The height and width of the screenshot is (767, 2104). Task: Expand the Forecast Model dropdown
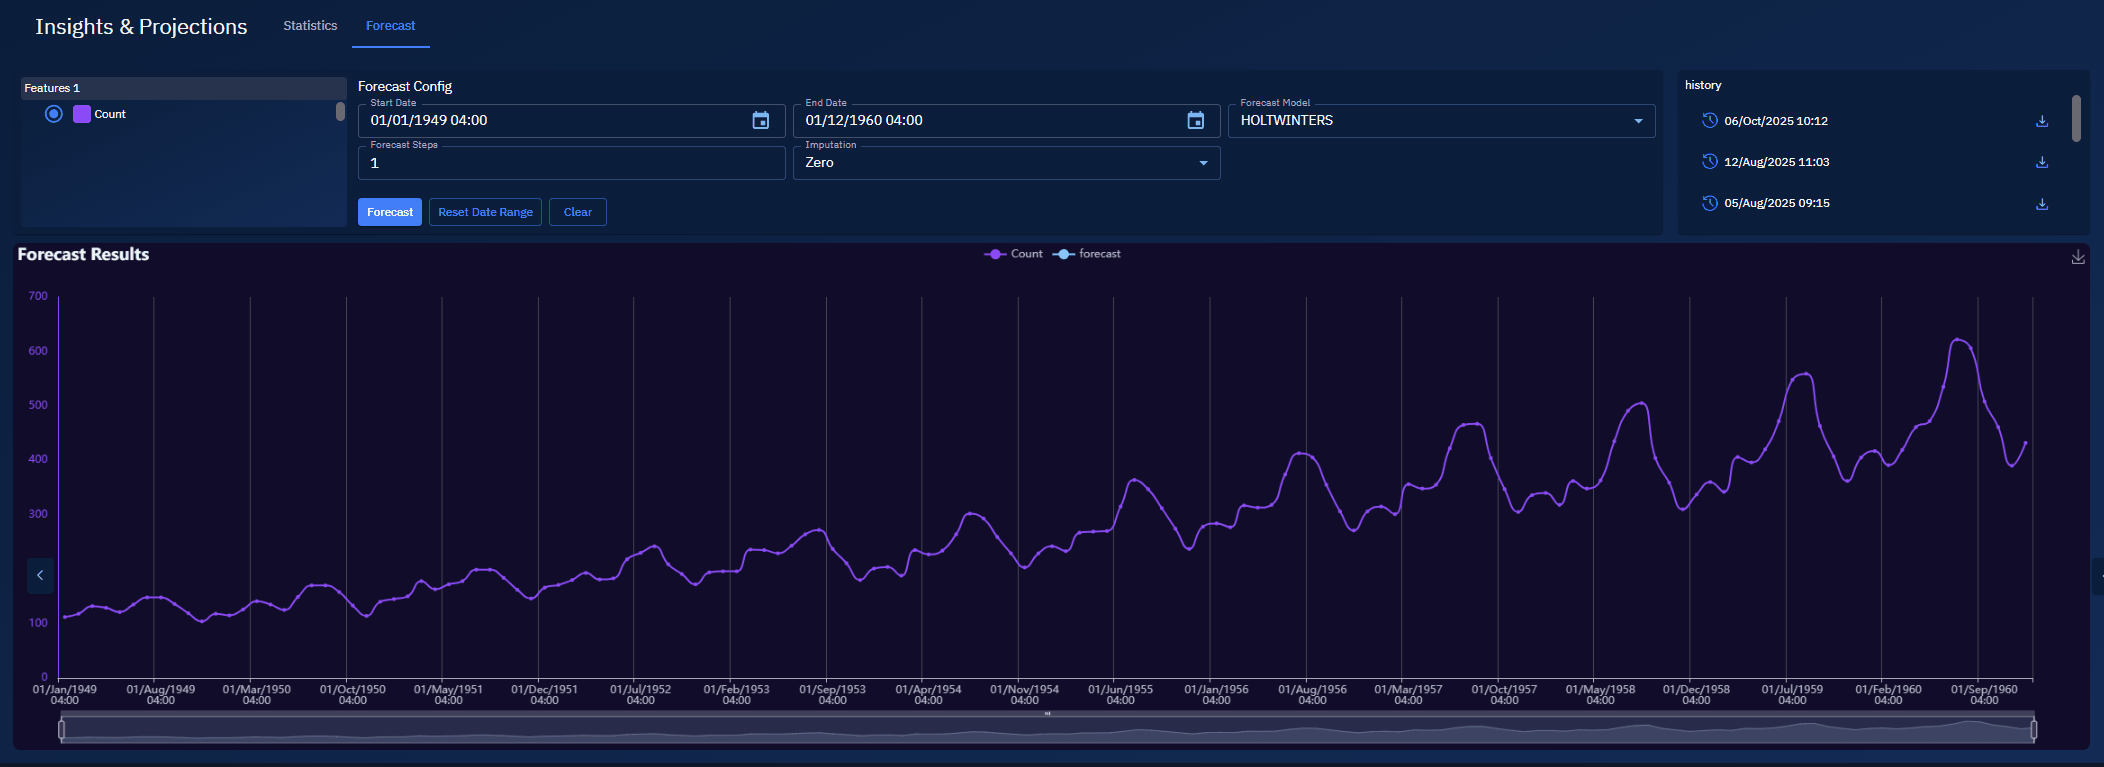click(1440, 121)
